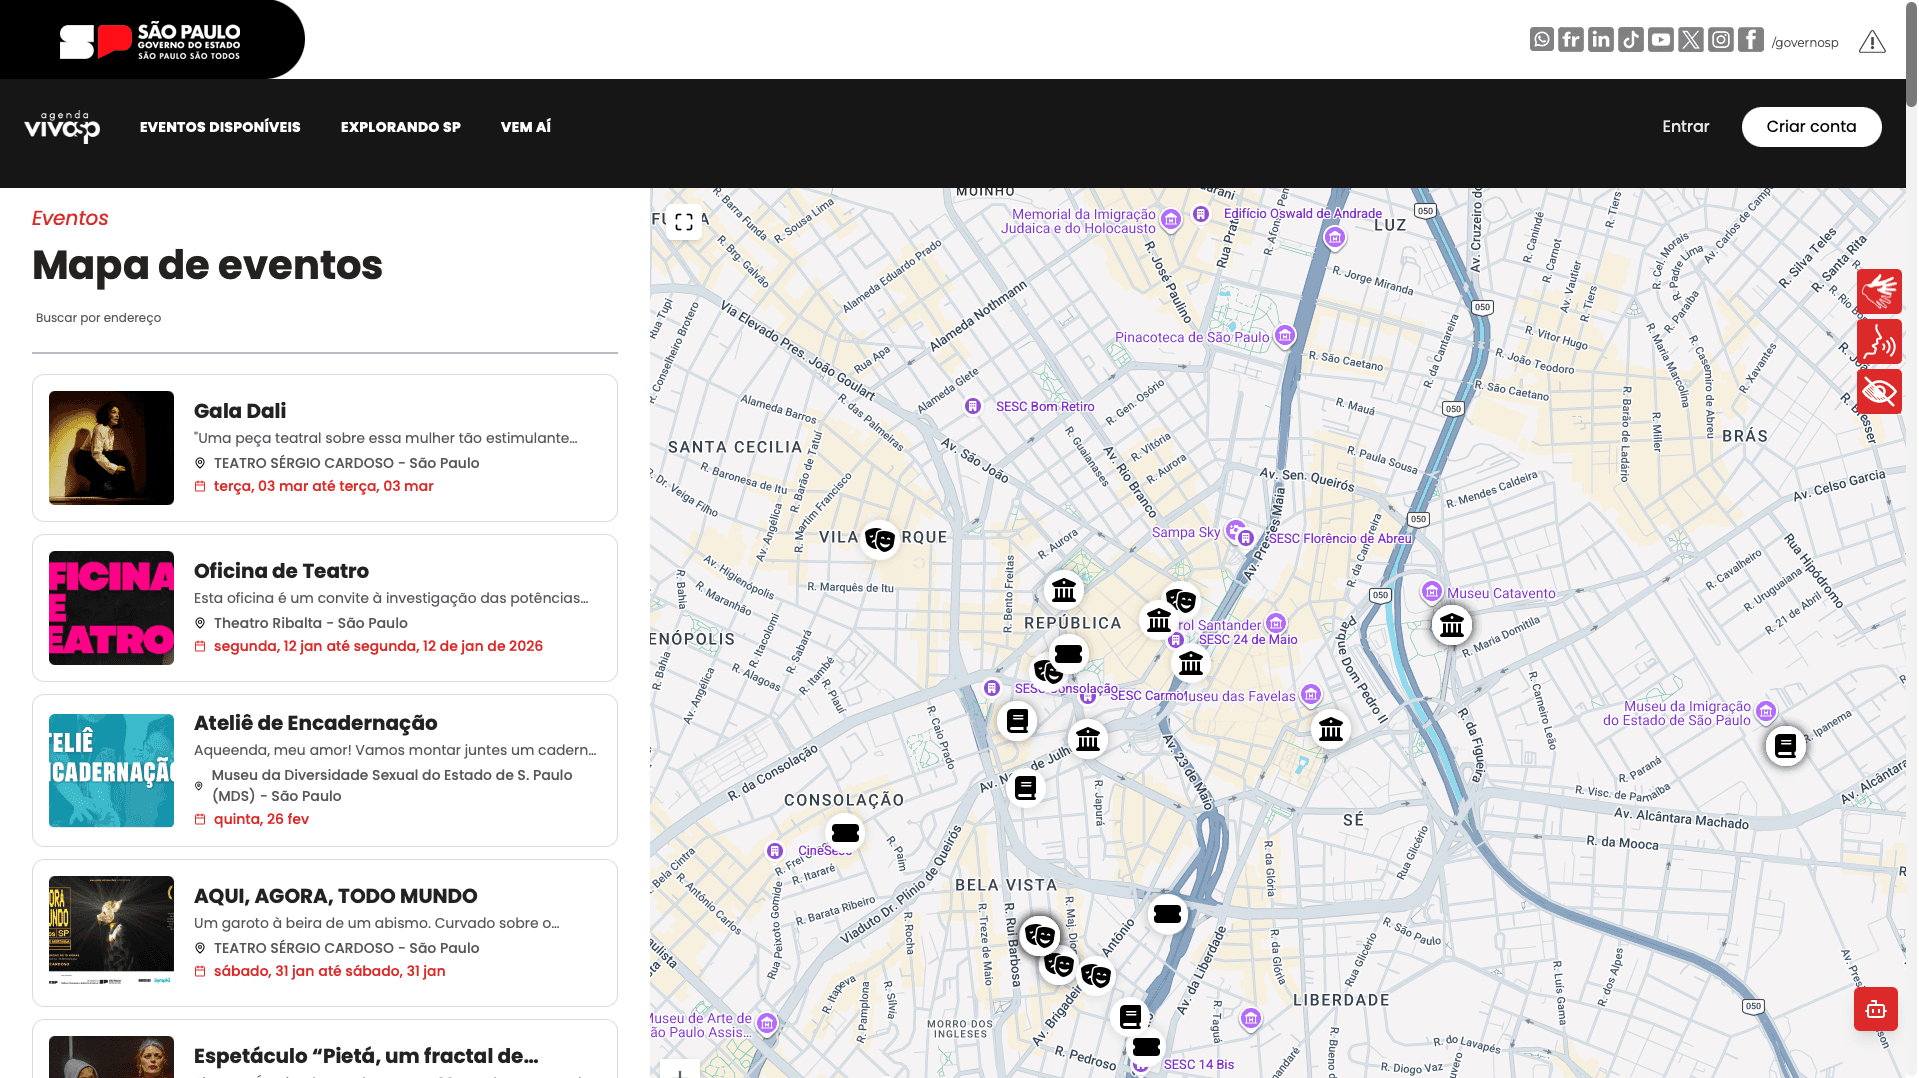Click the Edifício Oswald de Andrade map label

tap(1303, 213)
